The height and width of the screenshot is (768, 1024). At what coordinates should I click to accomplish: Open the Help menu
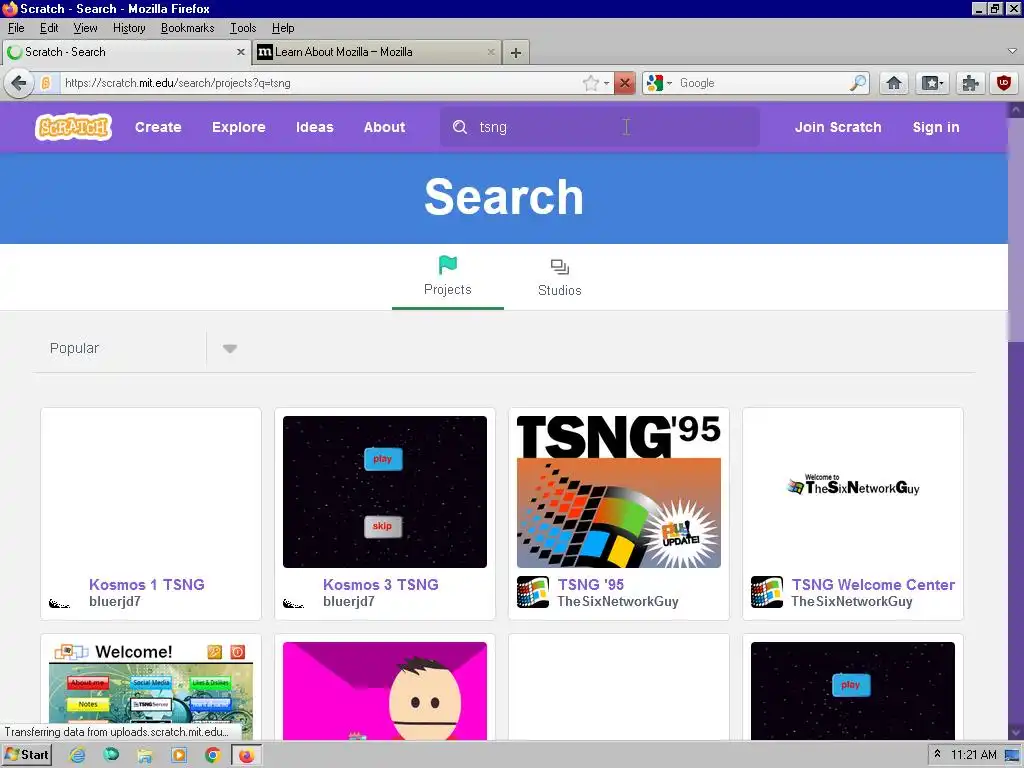(283, 28)
